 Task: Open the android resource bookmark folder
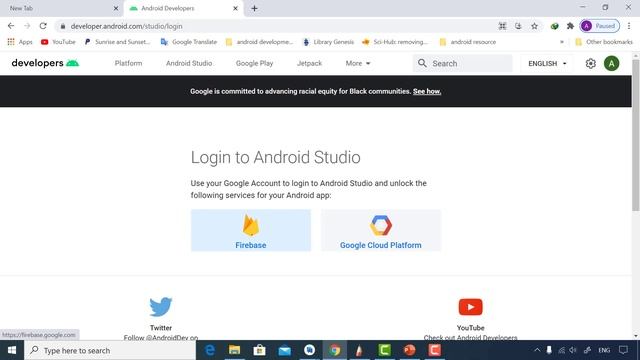[x=468, y=42]
